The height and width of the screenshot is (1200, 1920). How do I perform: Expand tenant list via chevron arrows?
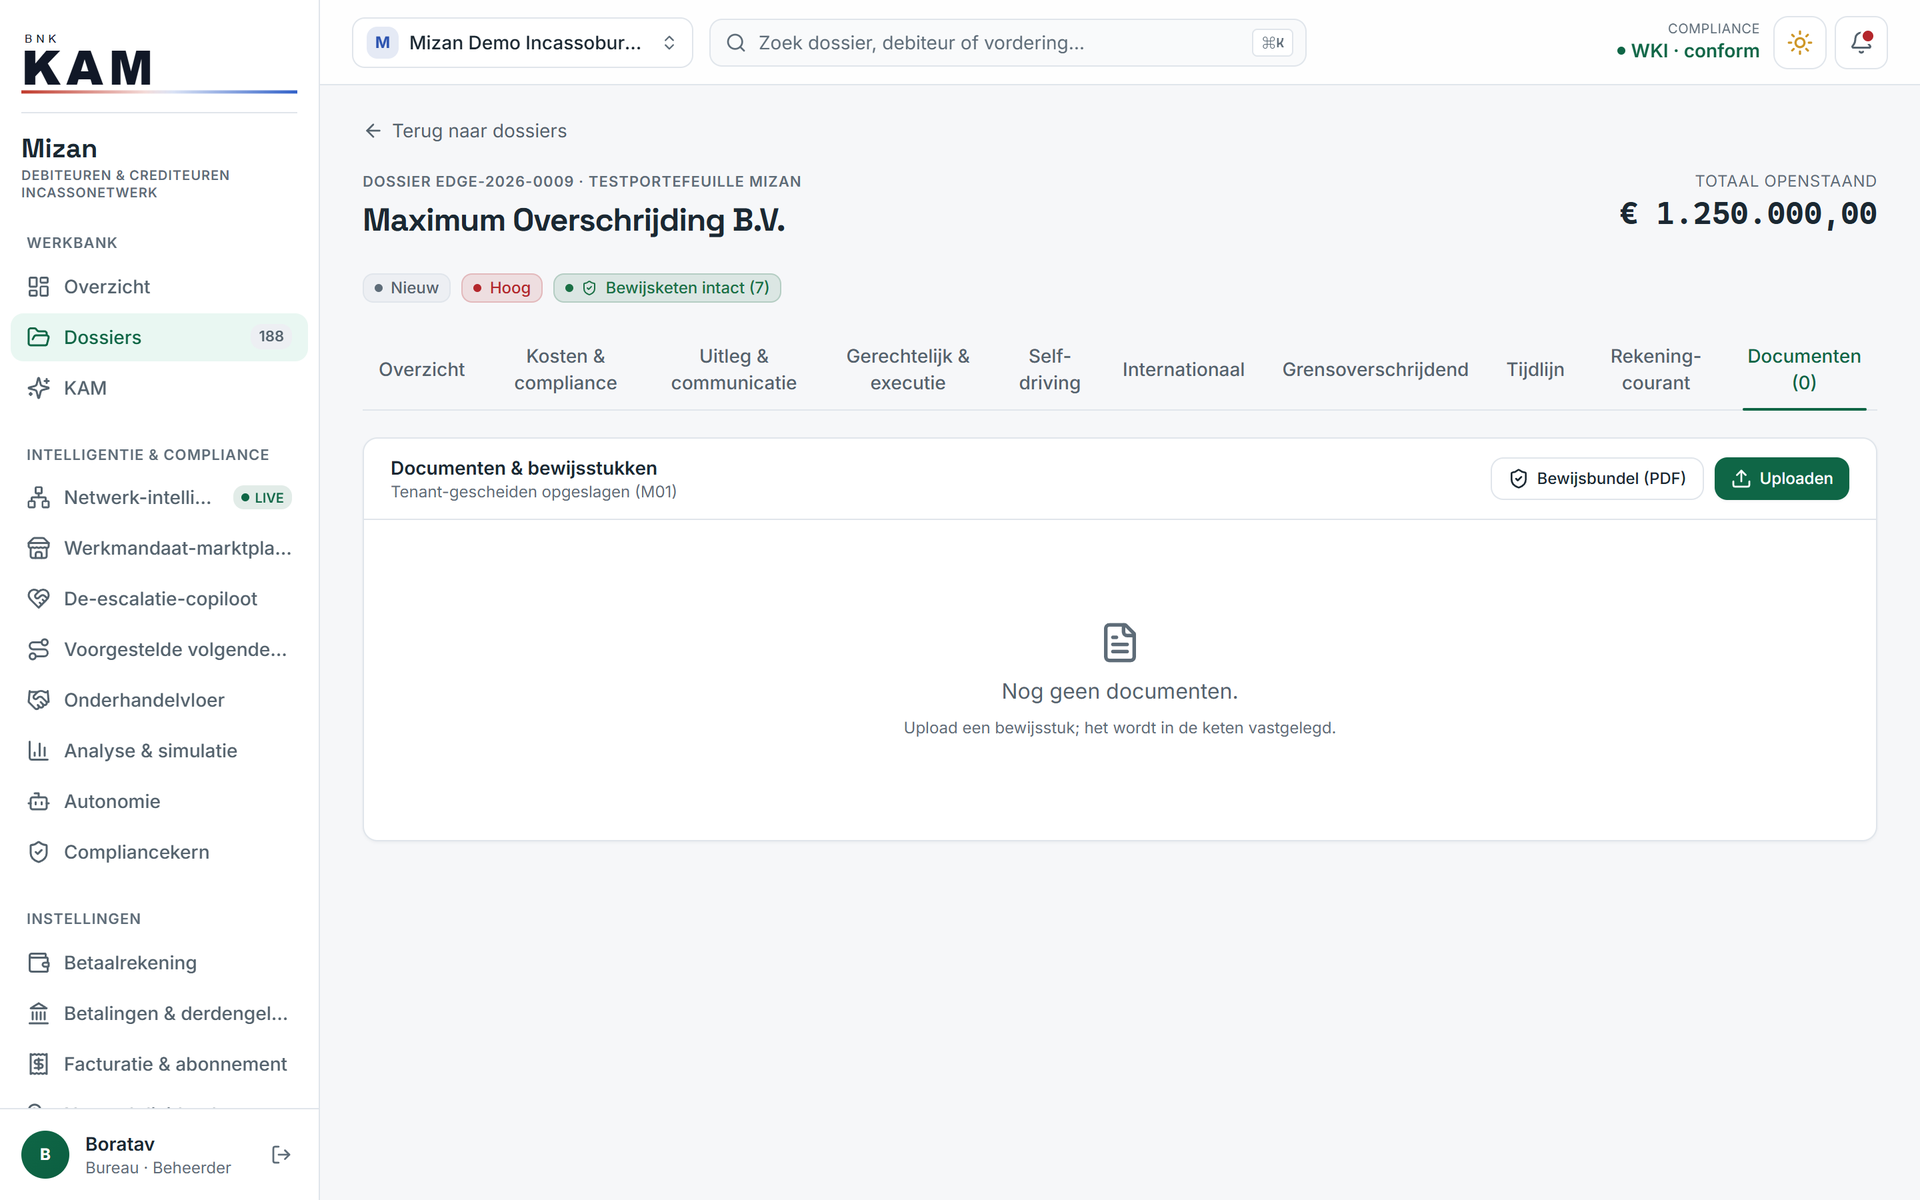pyautogui.click(x=669, y=43)
